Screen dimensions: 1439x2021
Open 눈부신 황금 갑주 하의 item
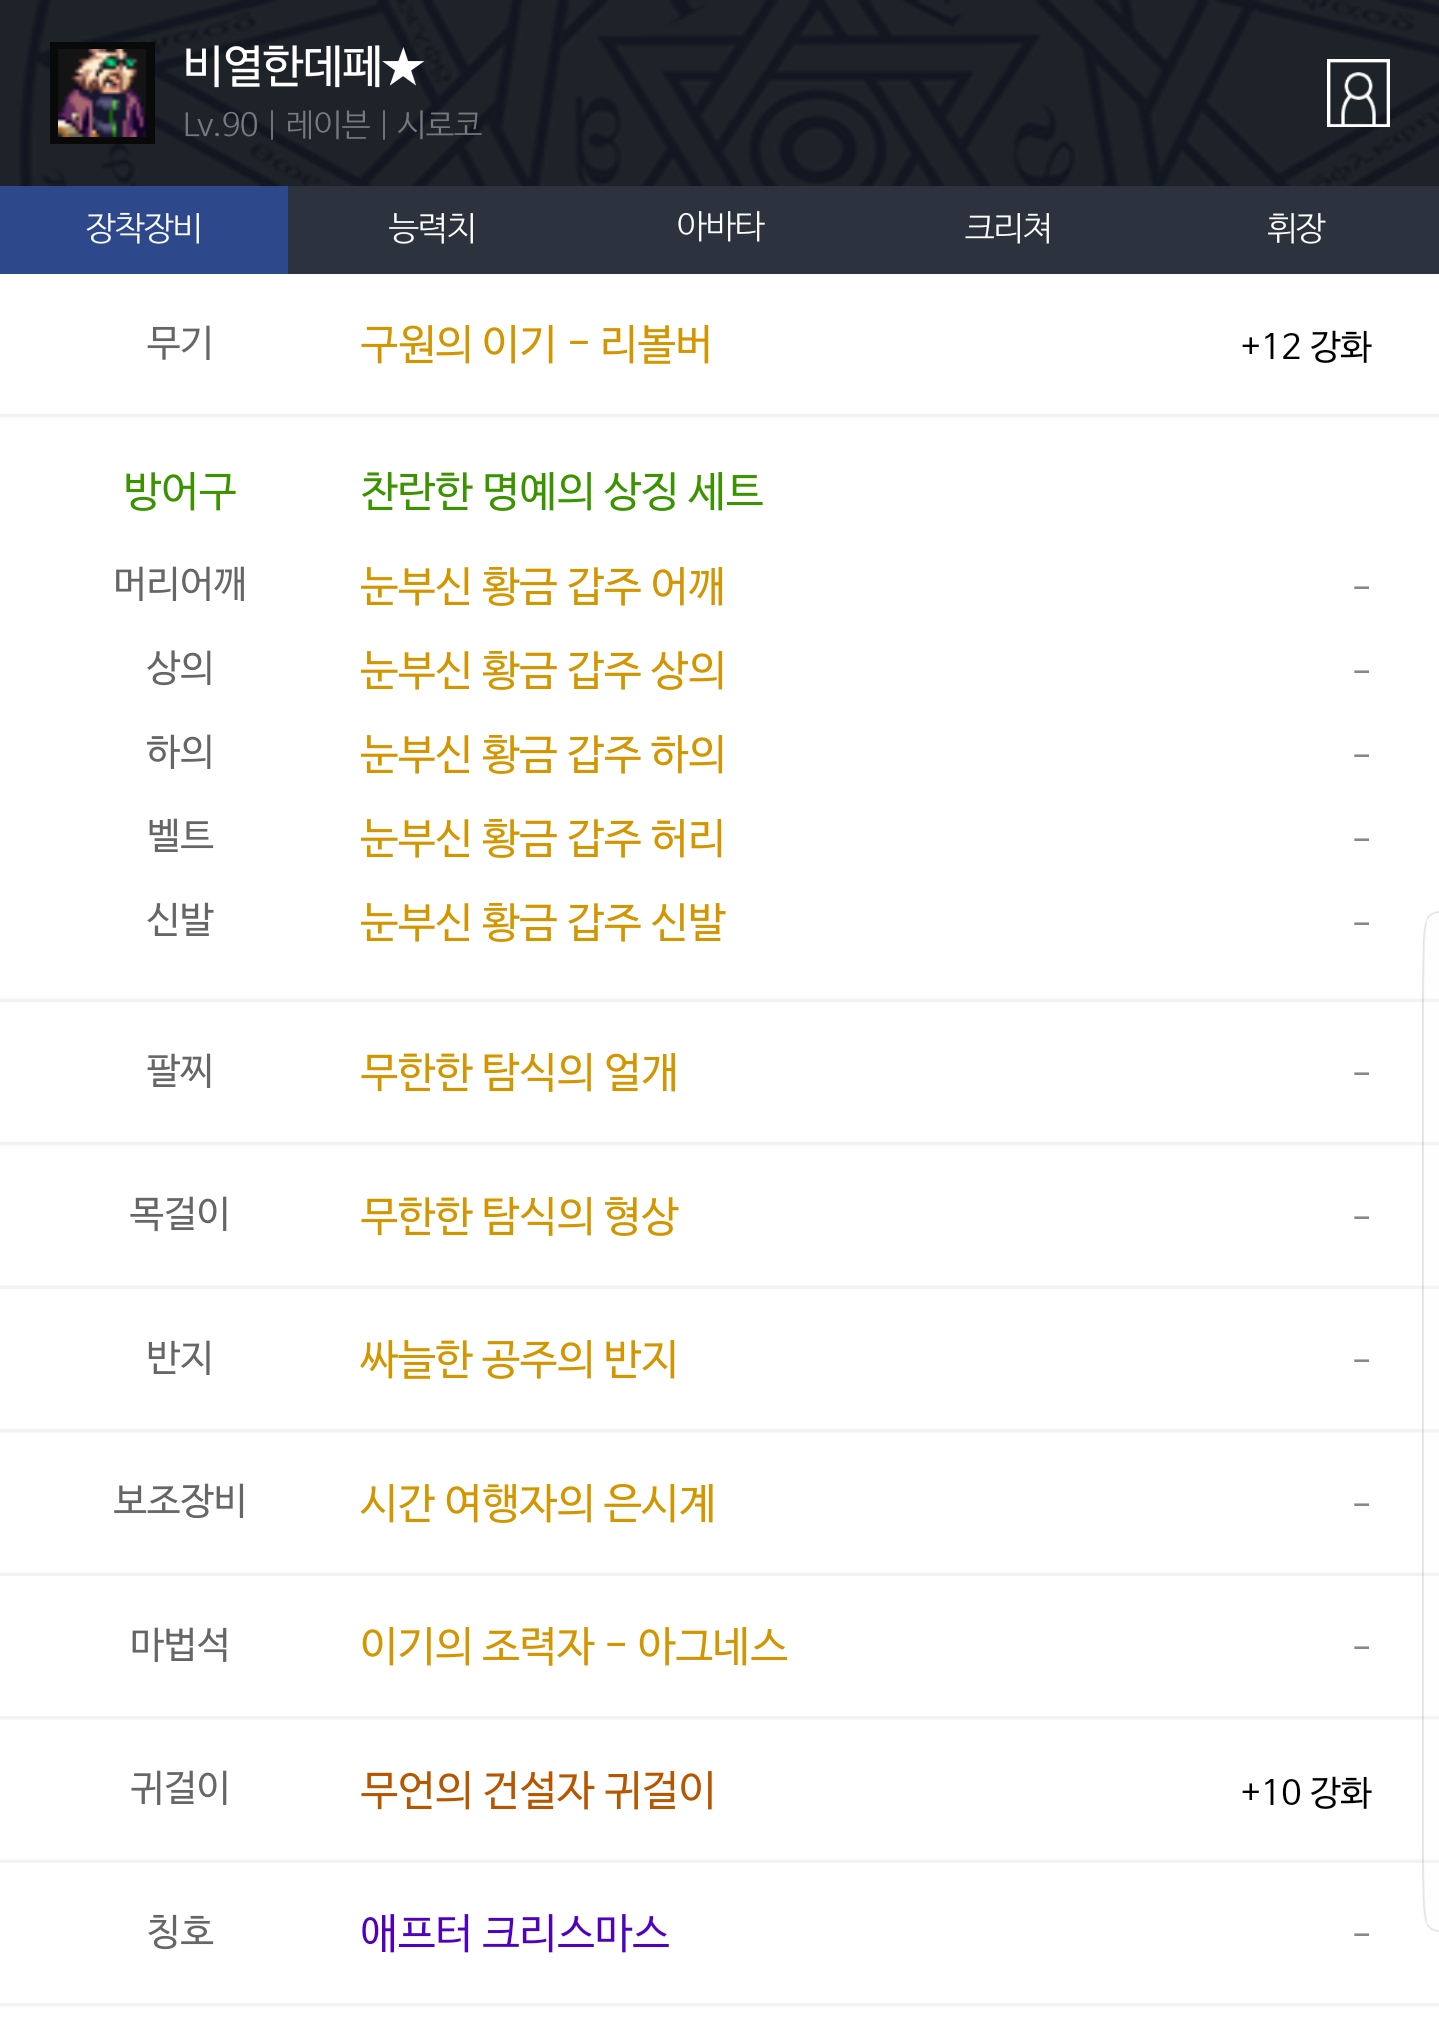coord(542,754)
